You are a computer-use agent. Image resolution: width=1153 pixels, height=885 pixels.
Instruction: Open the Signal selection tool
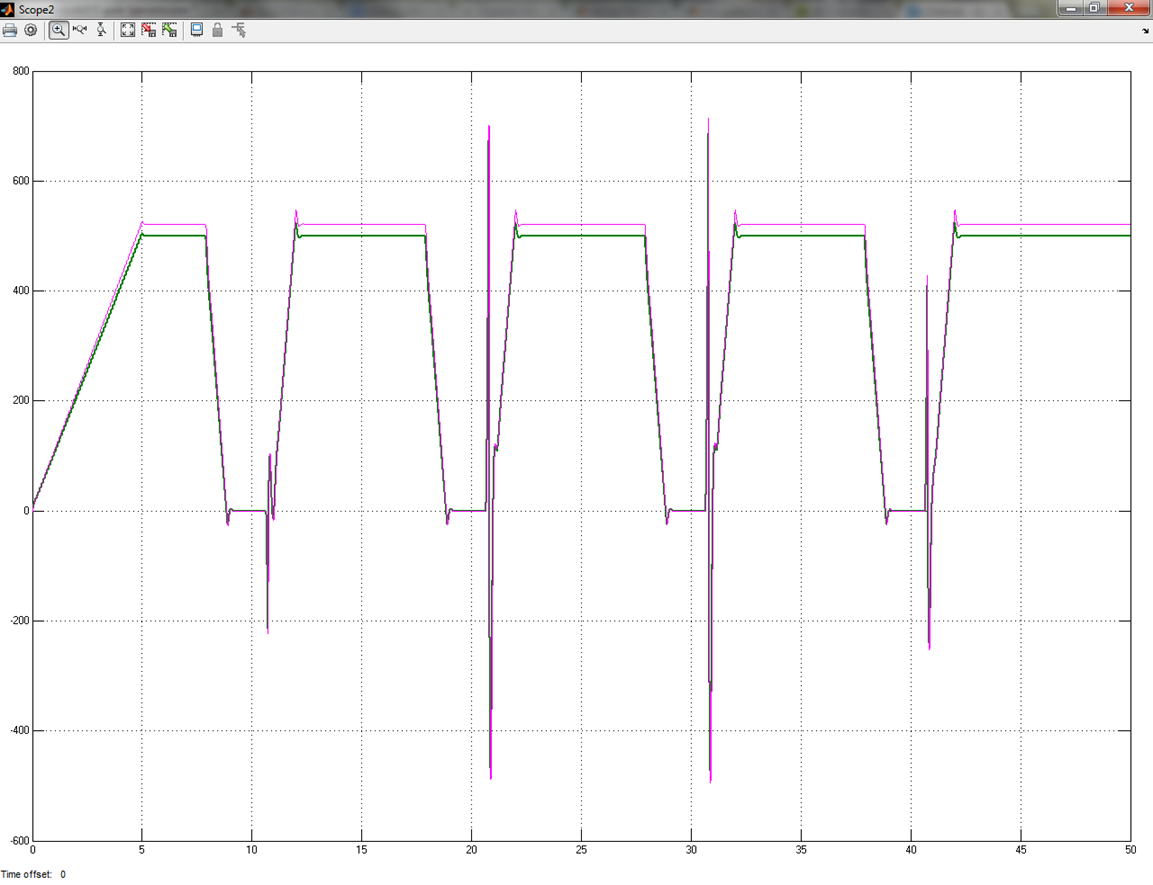click(x=239, y=30)
